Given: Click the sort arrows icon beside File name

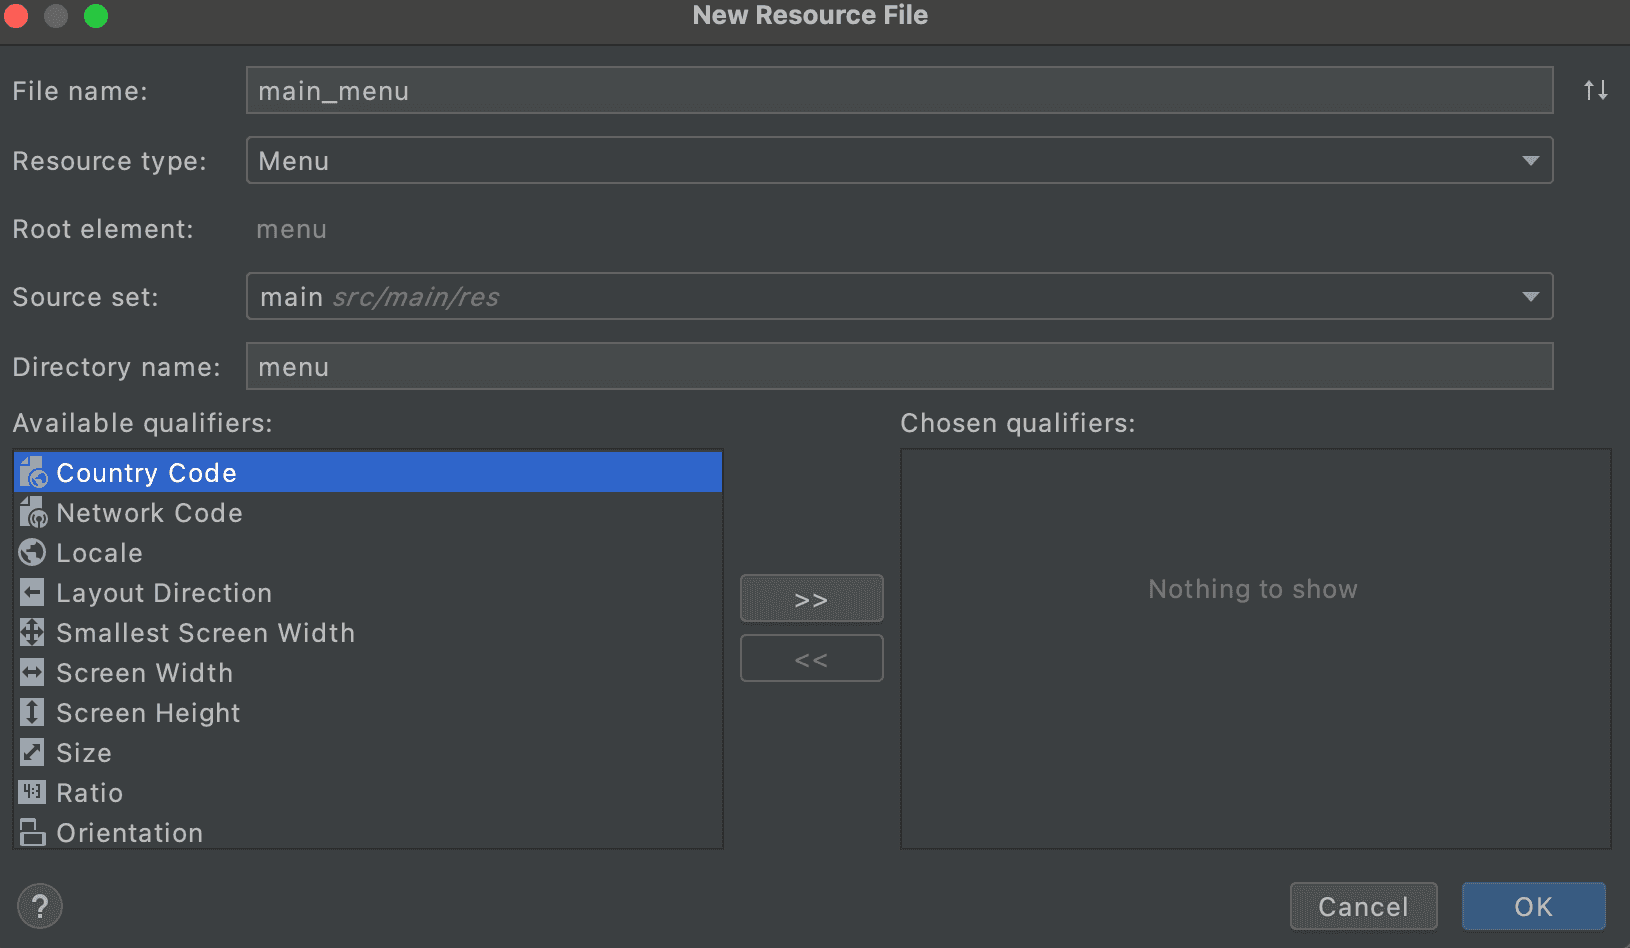Looking at the screenshot, I should [1595, 91].
